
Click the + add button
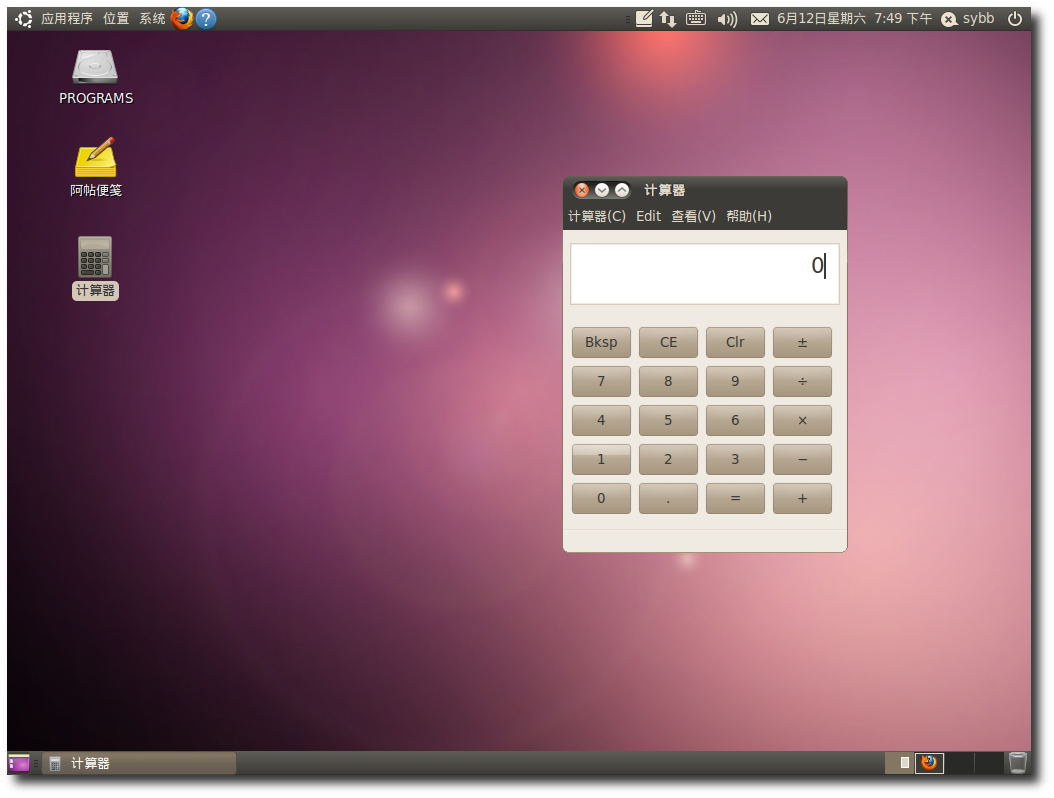(x=803, y=498)
